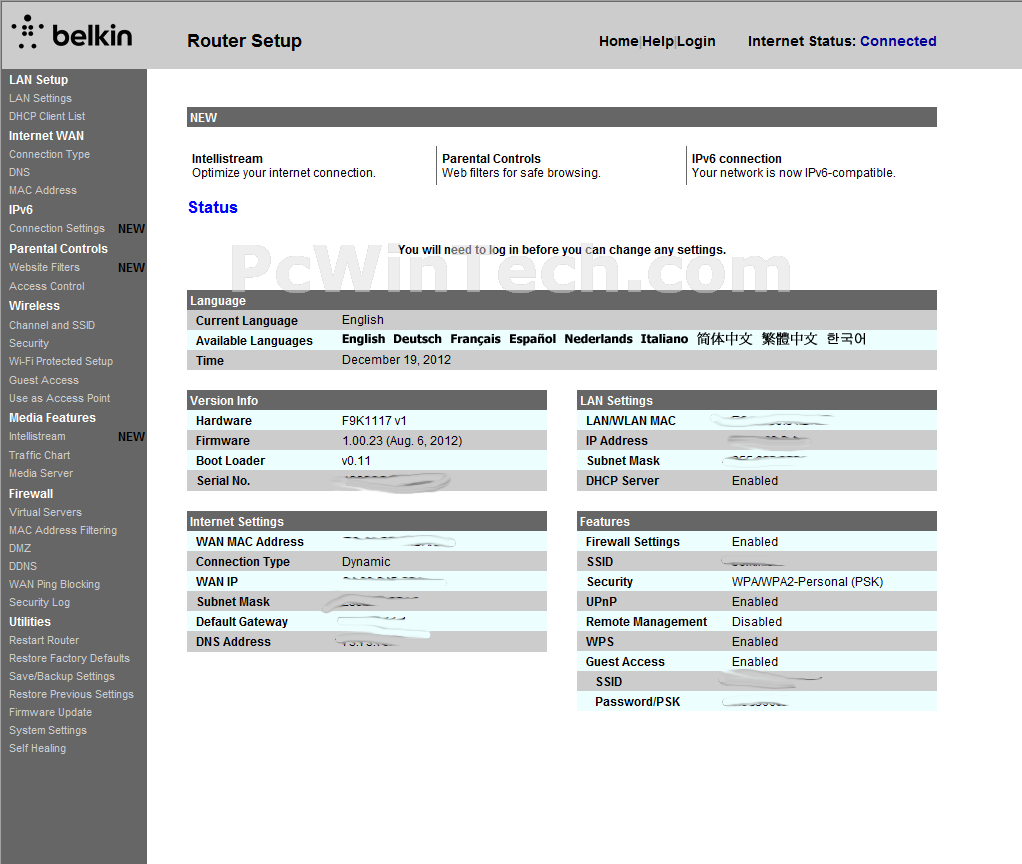Click the Dynamic connection type value
Screen dimensions: 1022x864
click(366, 562)
